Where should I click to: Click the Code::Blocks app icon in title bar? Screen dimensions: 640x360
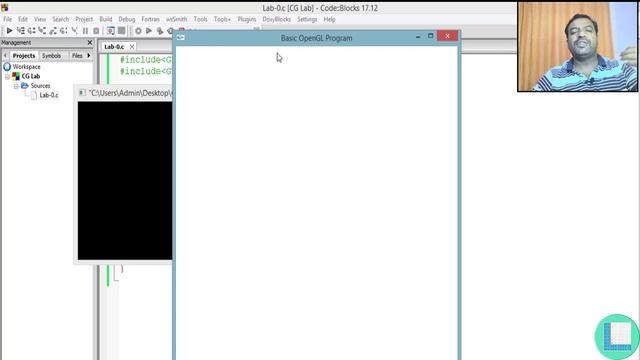(x=4, y=8)
